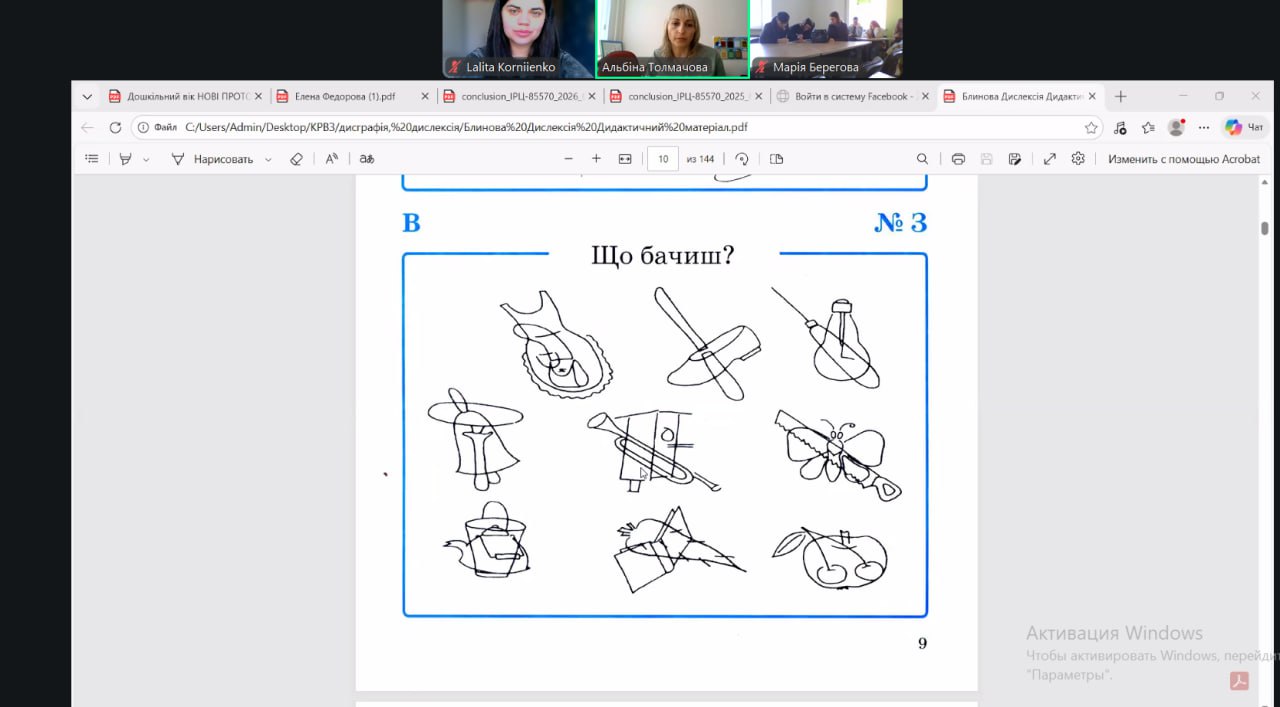Click Изменить с помощью Acrobat button

1183,159
